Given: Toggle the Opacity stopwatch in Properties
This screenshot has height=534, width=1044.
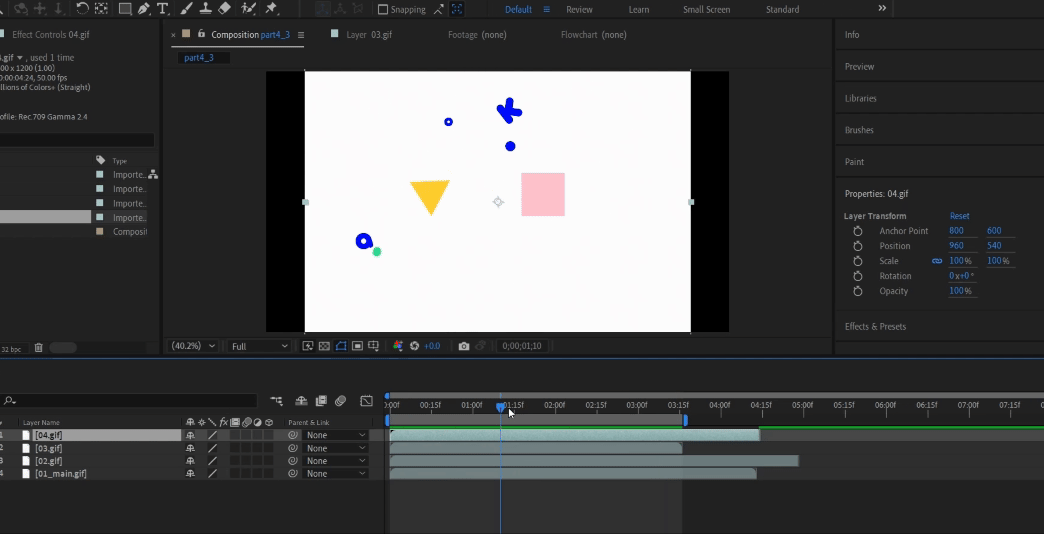Looking at the screenshot, I should [857, 291].
